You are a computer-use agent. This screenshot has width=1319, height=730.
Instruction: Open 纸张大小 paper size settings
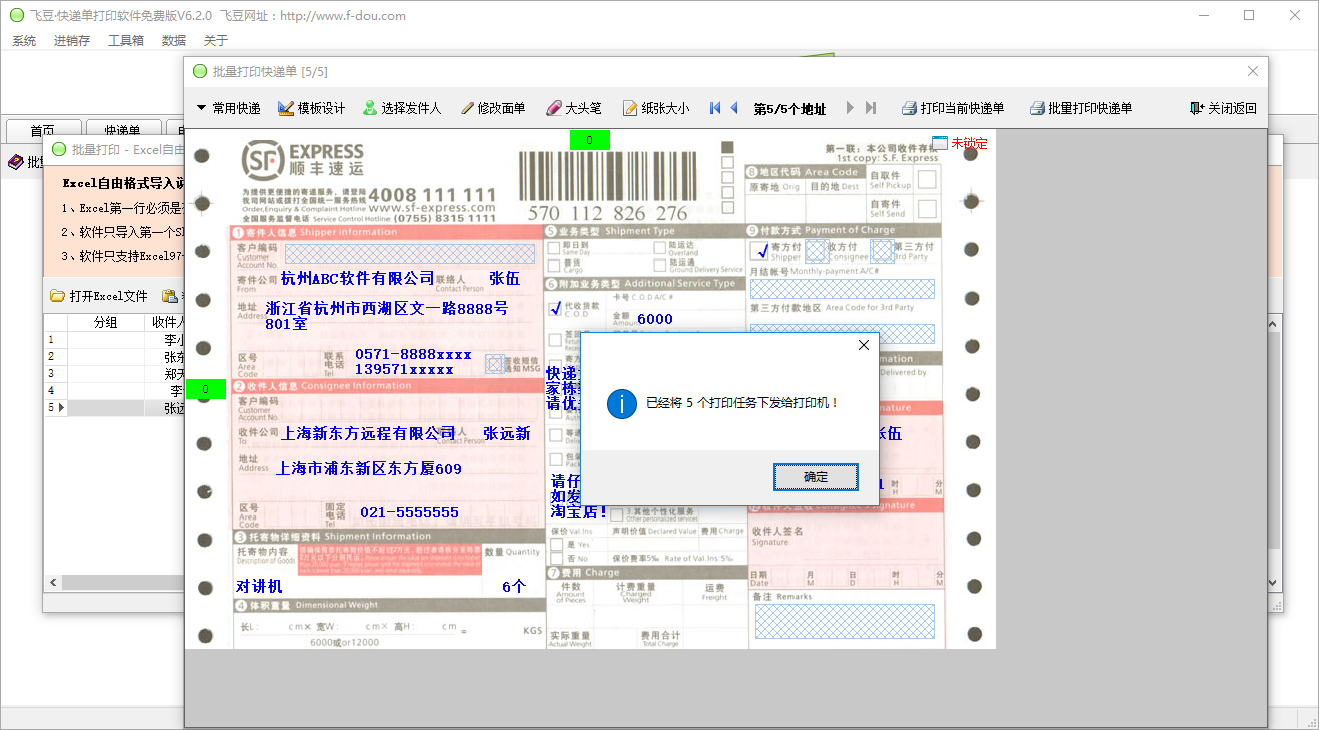(x=655, y=108)
